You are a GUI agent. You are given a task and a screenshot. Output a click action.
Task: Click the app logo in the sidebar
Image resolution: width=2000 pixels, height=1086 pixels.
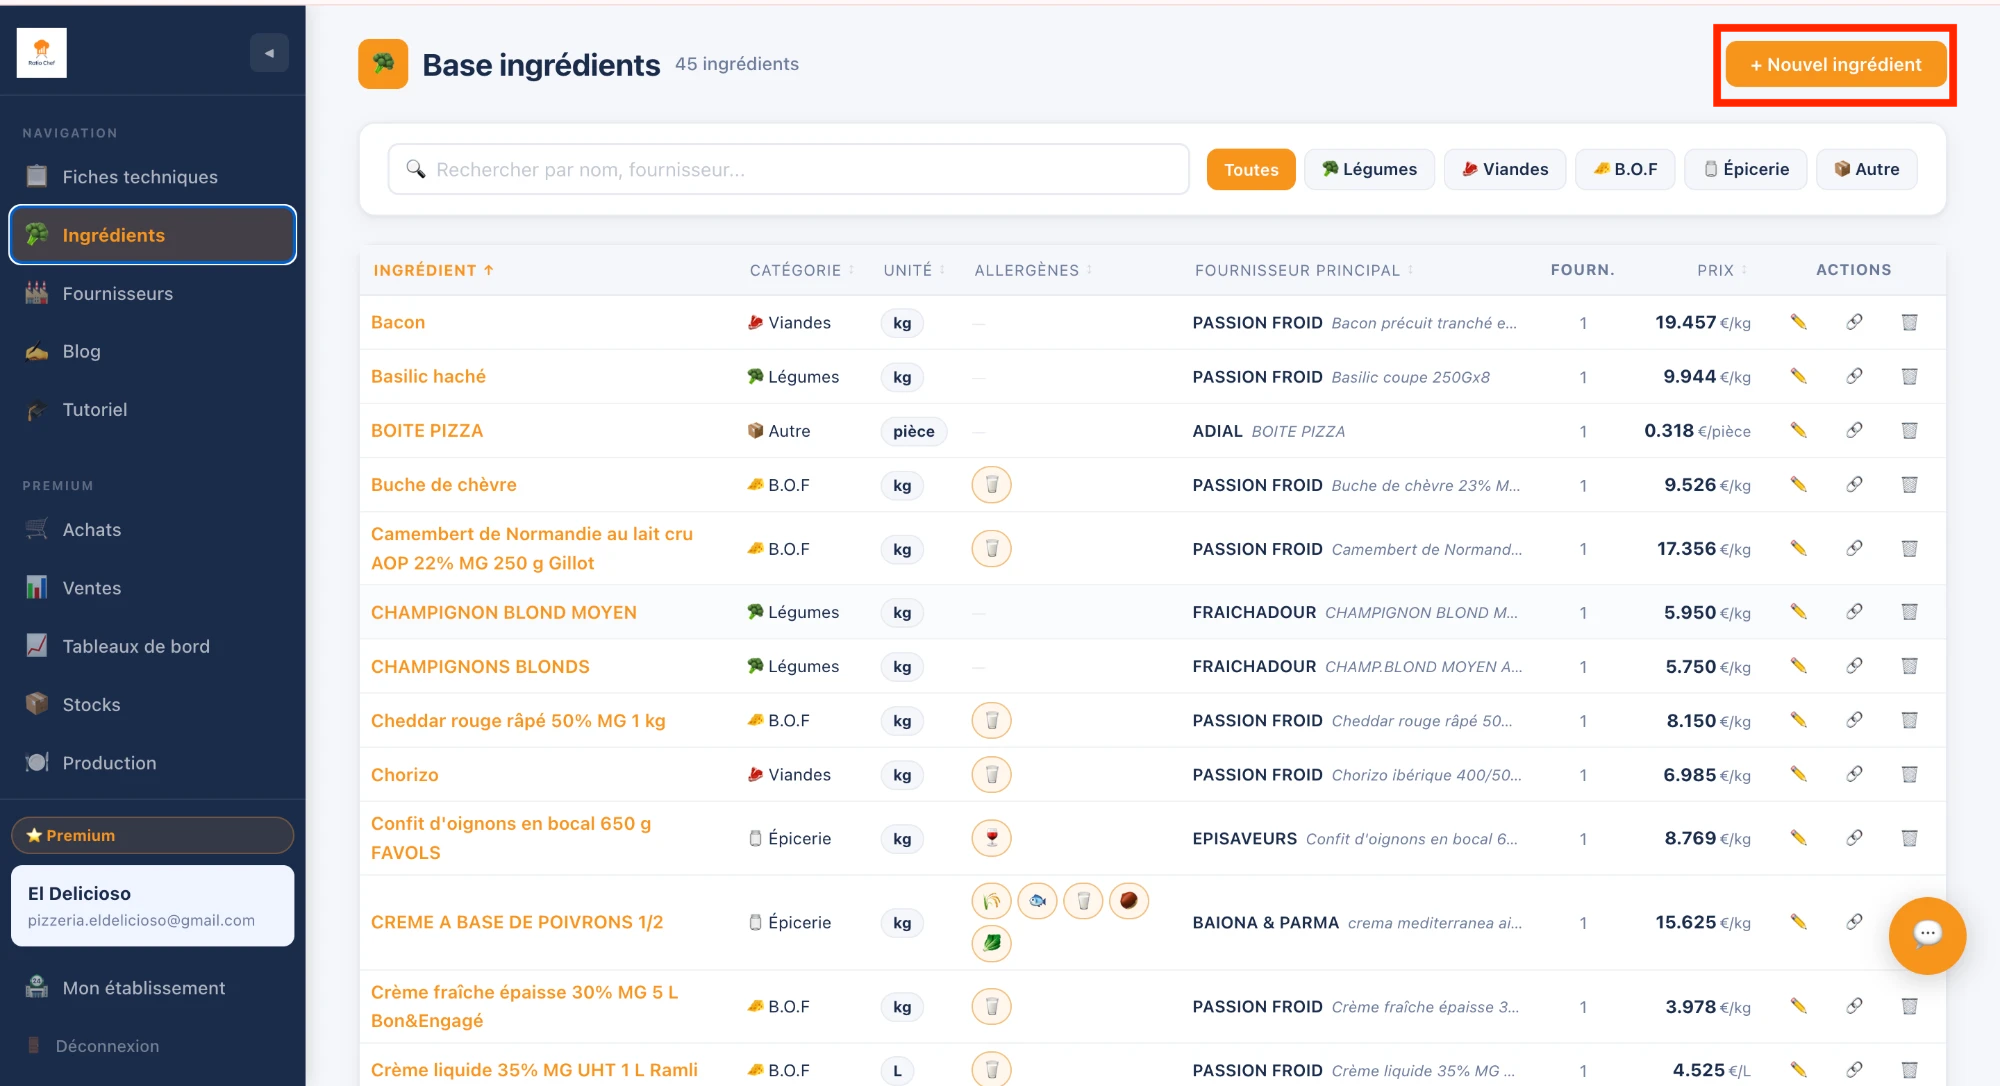click(42, 53)
